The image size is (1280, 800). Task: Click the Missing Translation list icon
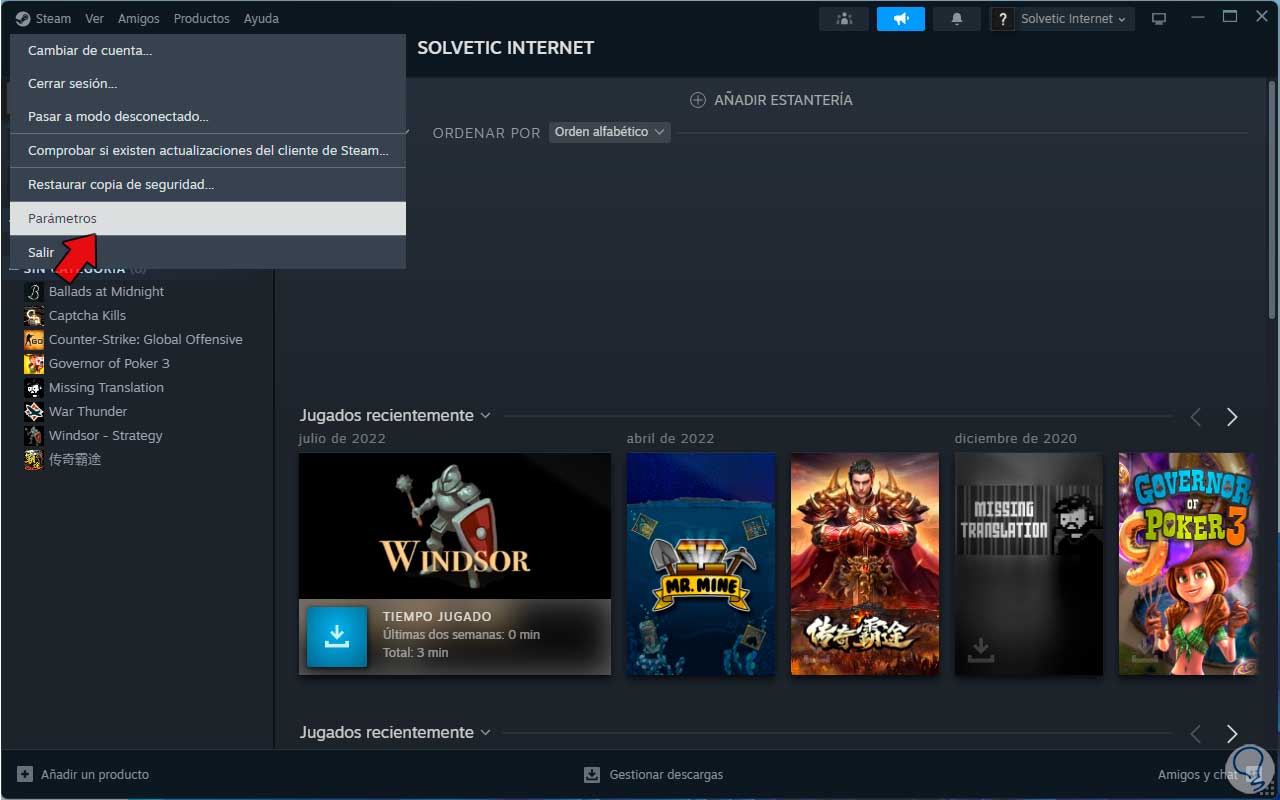[x=34, y=388]
